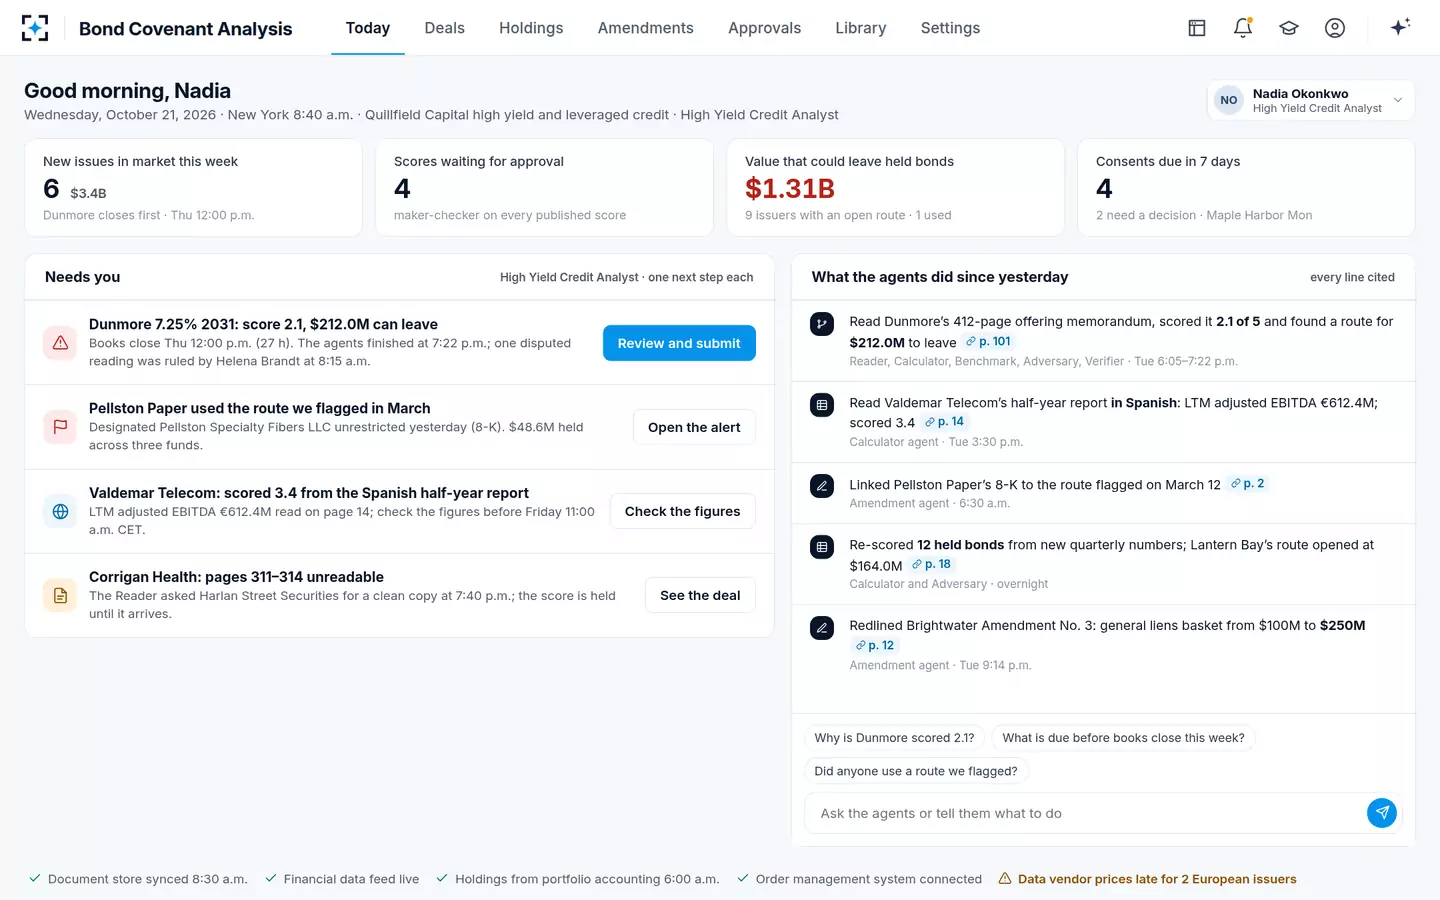1440x900 pixels.
Task: Expand the Nadia Okonkwo role switcher
Action: click(1310, 100)
